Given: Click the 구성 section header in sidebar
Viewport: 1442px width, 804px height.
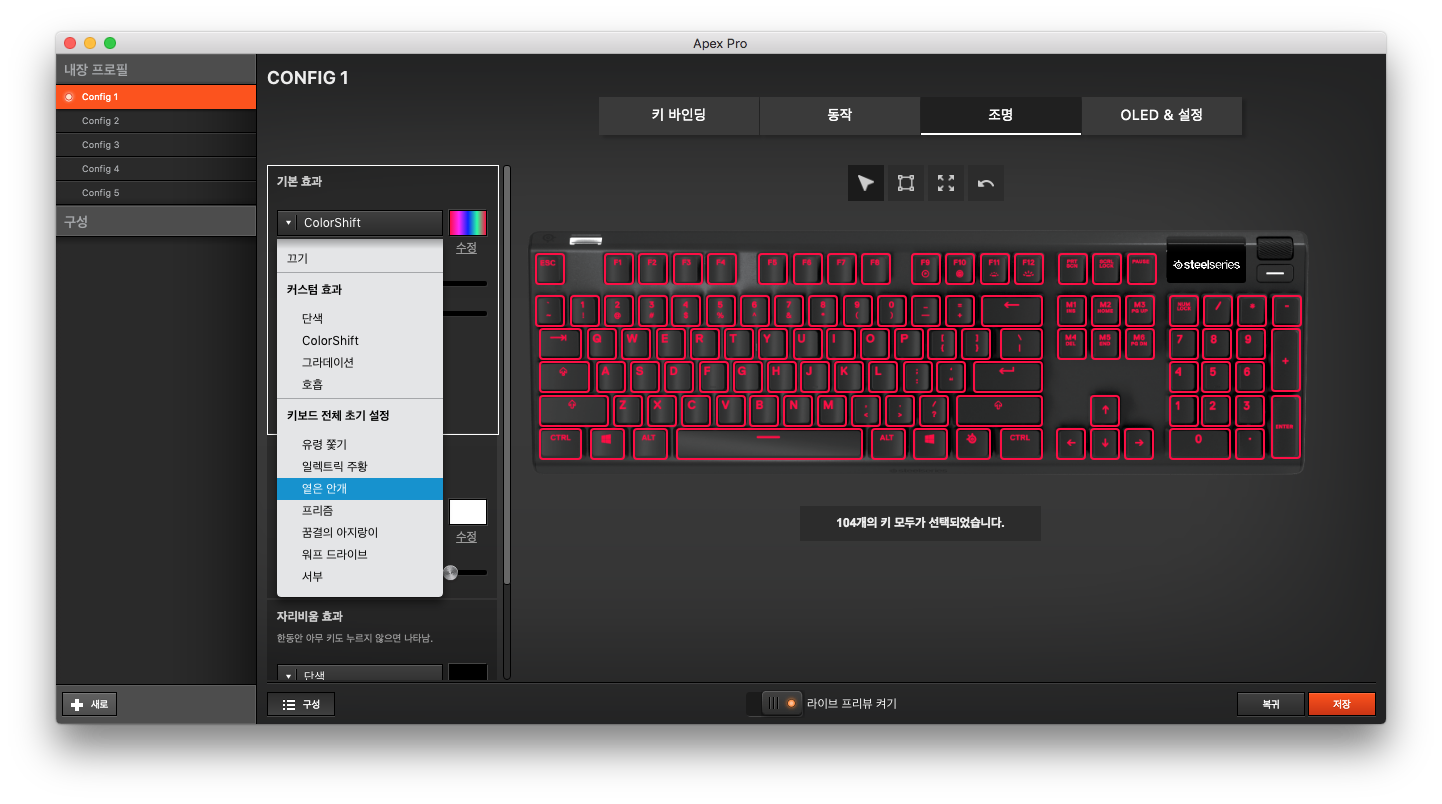Looking at the screenshot, I should 156,221.
